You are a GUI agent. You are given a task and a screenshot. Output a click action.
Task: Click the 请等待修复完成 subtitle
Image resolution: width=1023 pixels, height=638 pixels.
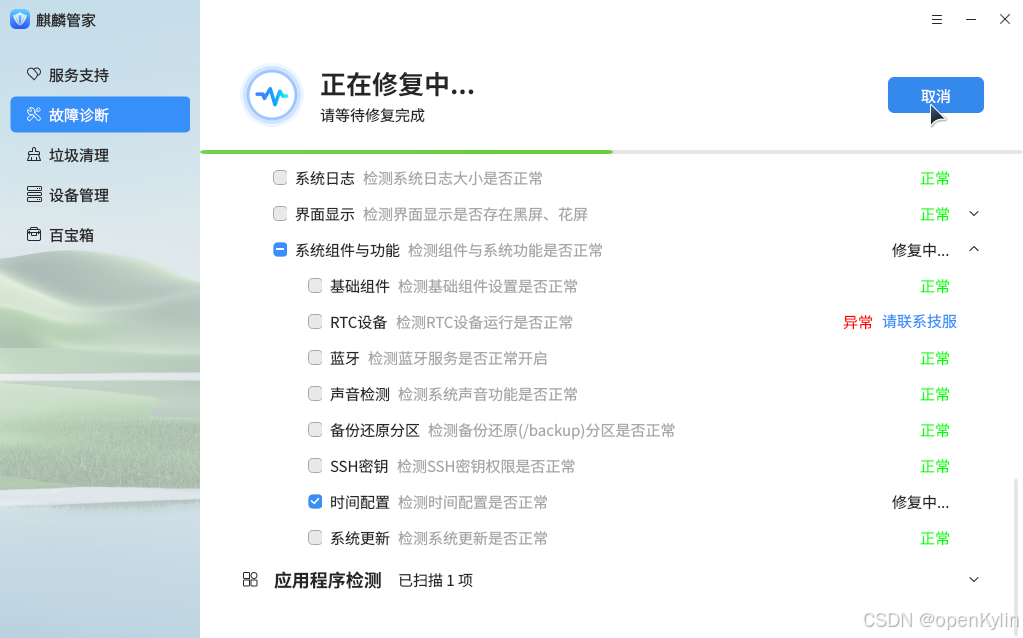point(373,115)
